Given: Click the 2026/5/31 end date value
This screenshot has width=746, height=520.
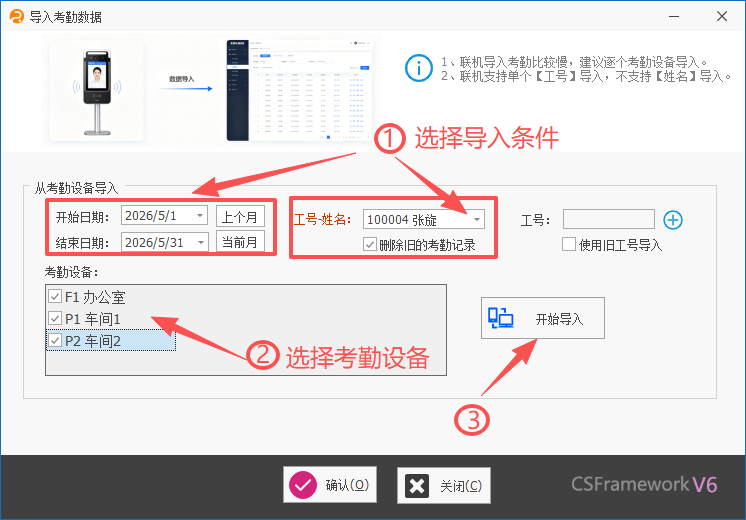Looking at the screenshot, I should coord(154,243).
